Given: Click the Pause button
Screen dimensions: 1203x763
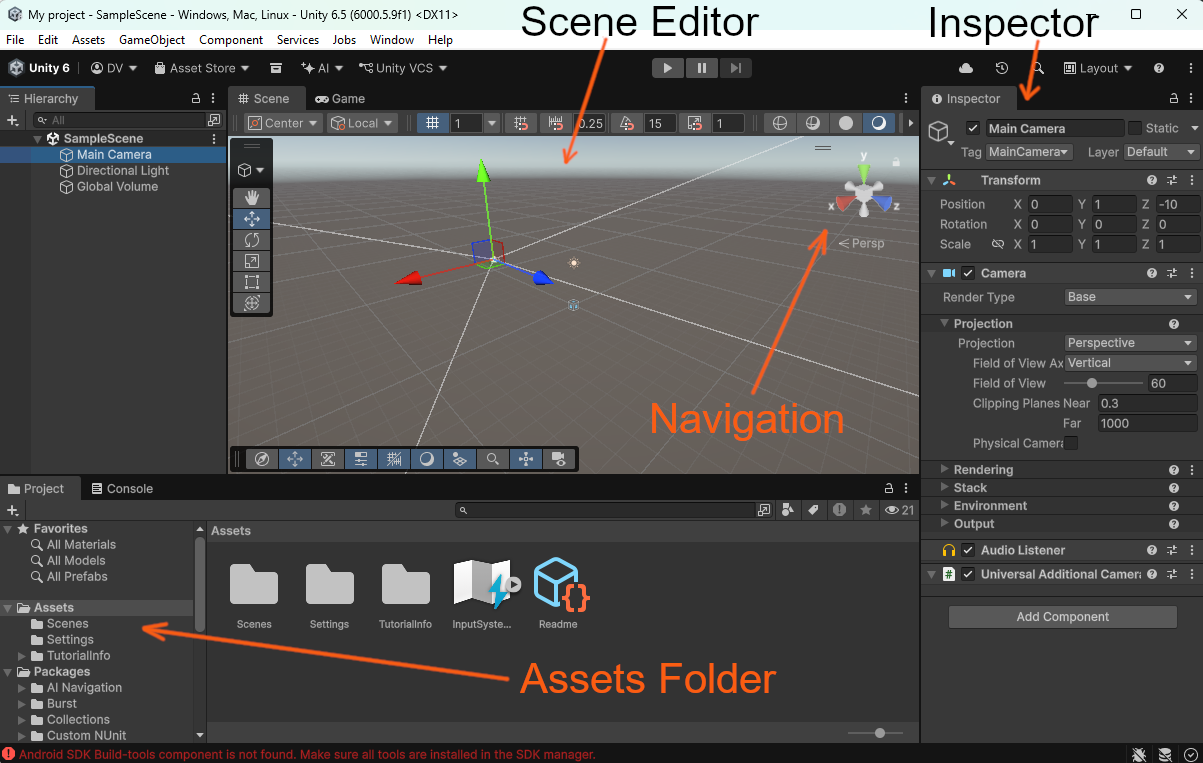Looking at the screenshot, I should coord(702,68).
